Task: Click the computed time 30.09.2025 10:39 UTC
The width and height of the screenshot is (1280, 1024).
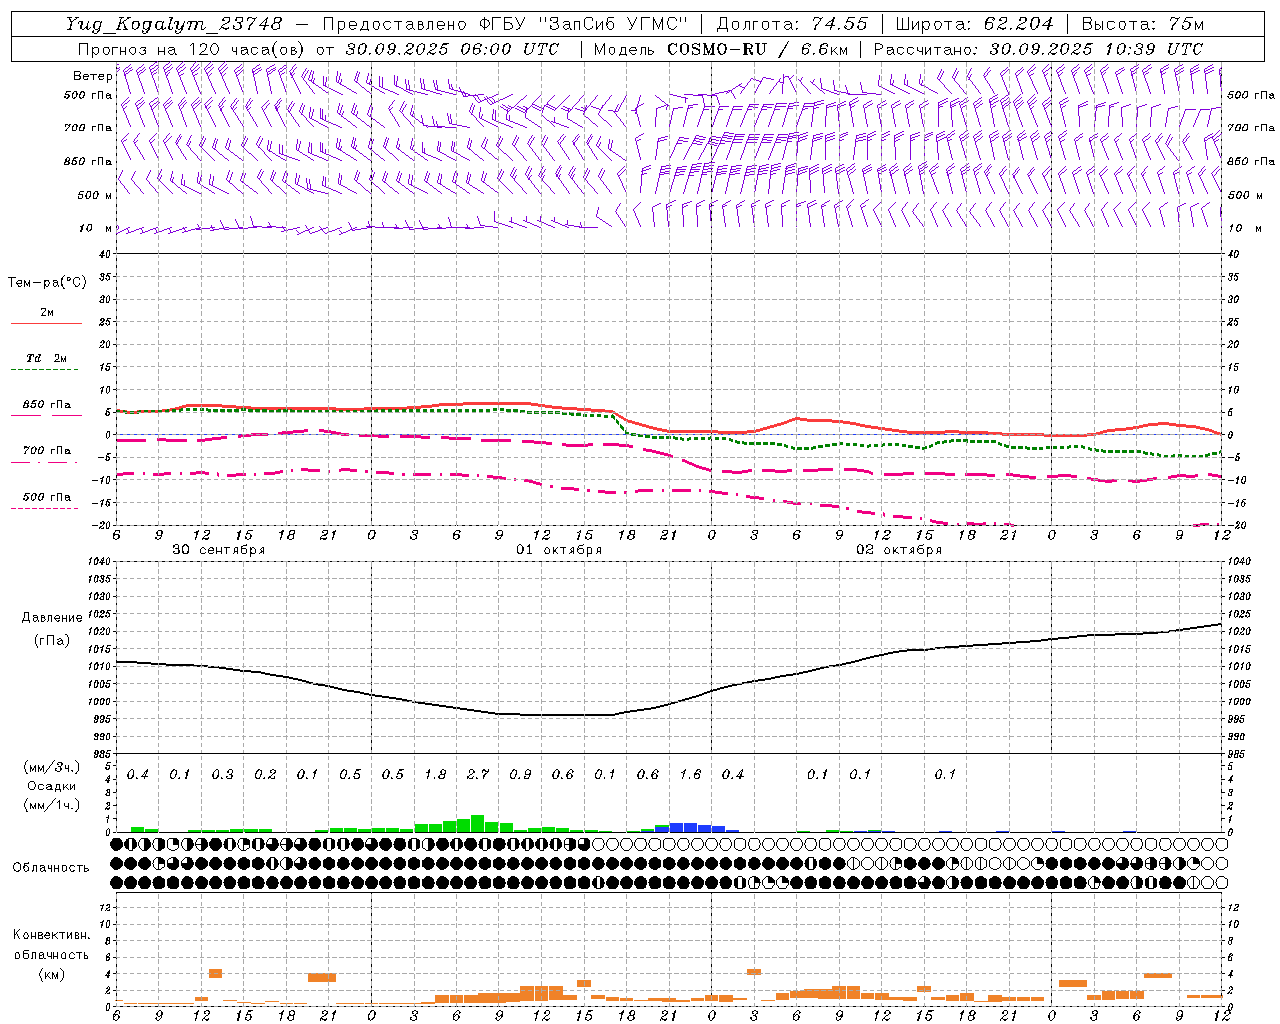Action: coord(1096,49)
